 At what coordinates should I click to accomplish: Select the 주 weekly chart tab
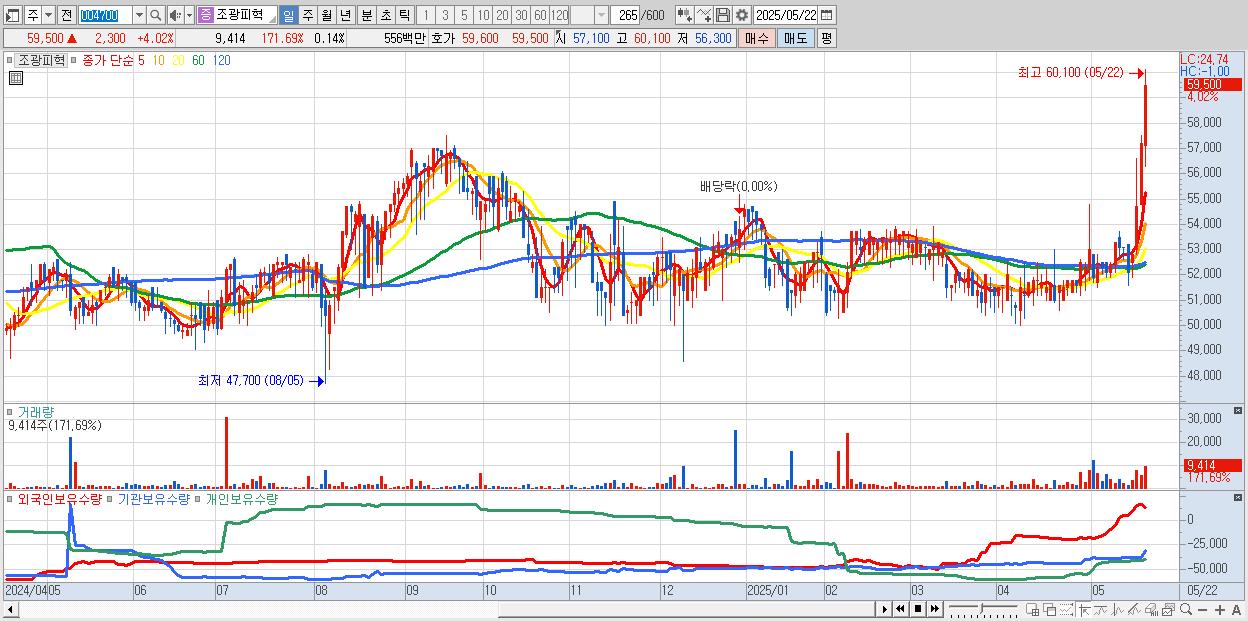307,15
